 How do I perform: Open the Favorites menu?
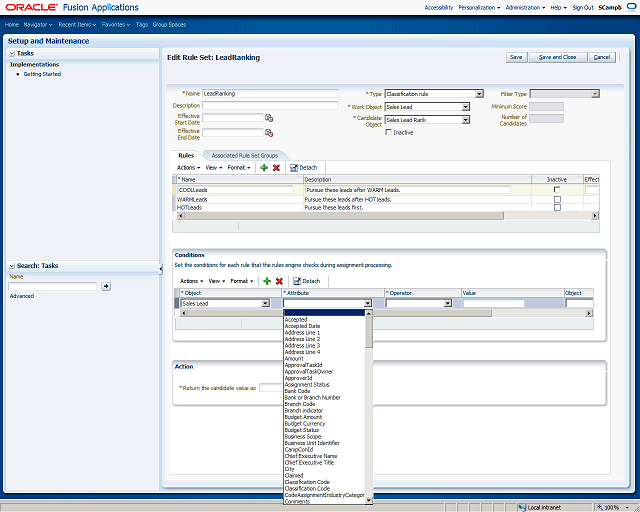116,24
